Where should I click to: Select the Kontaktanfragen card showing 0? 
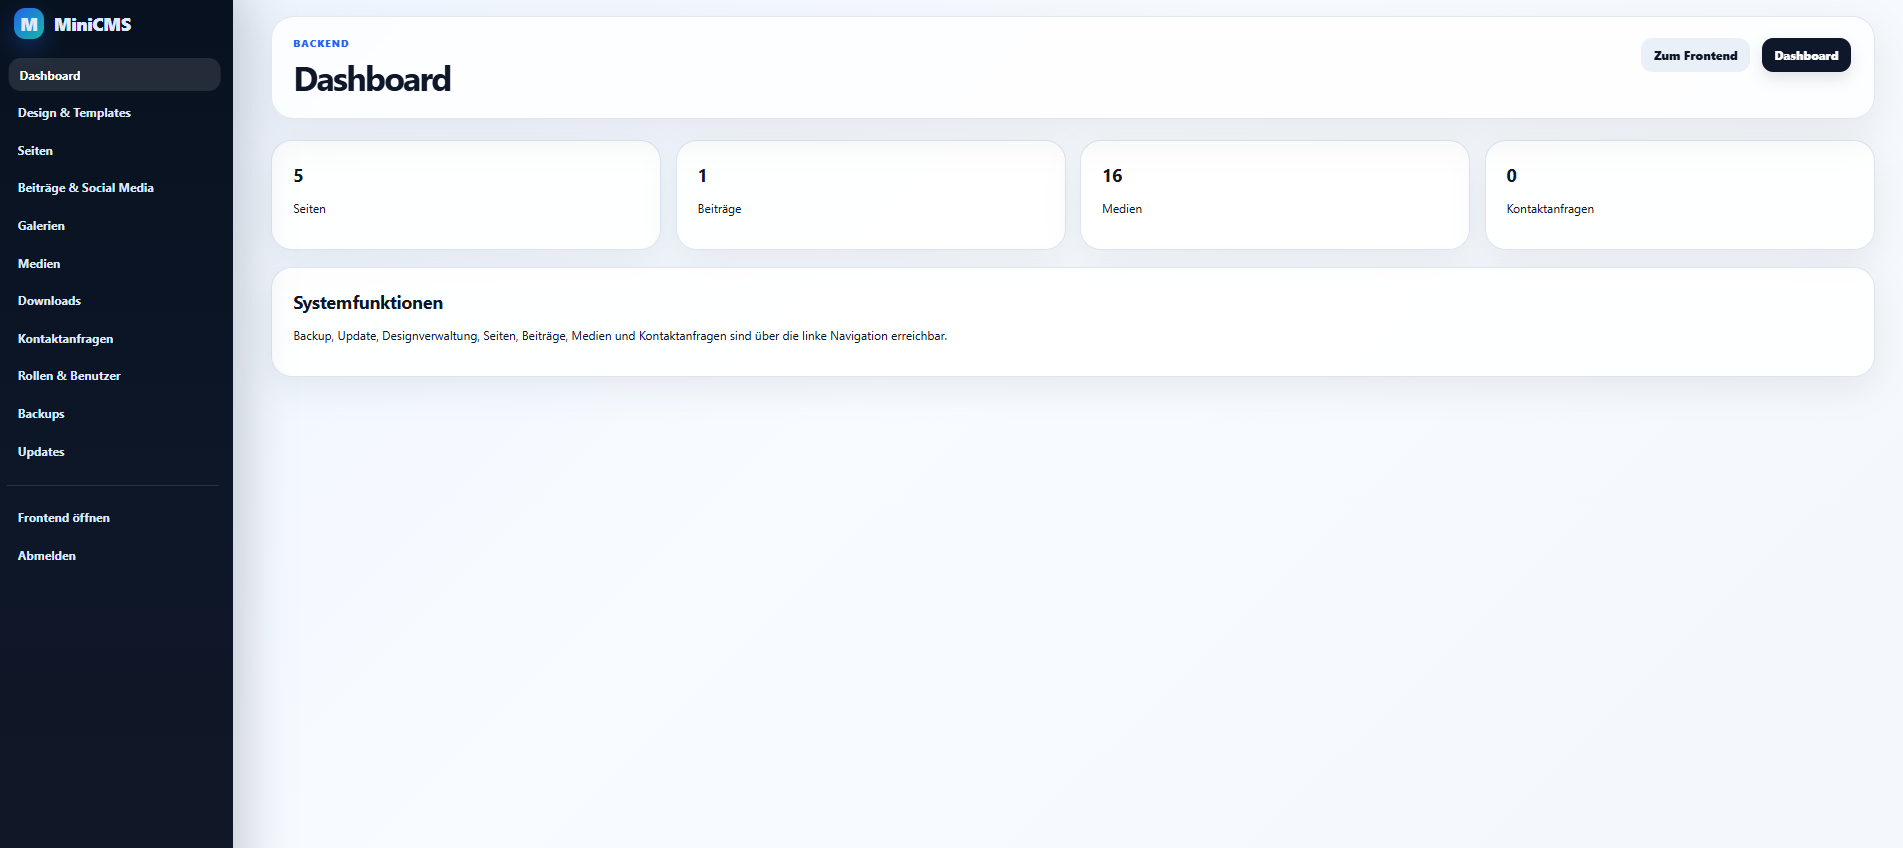(x=1680, y=195)
